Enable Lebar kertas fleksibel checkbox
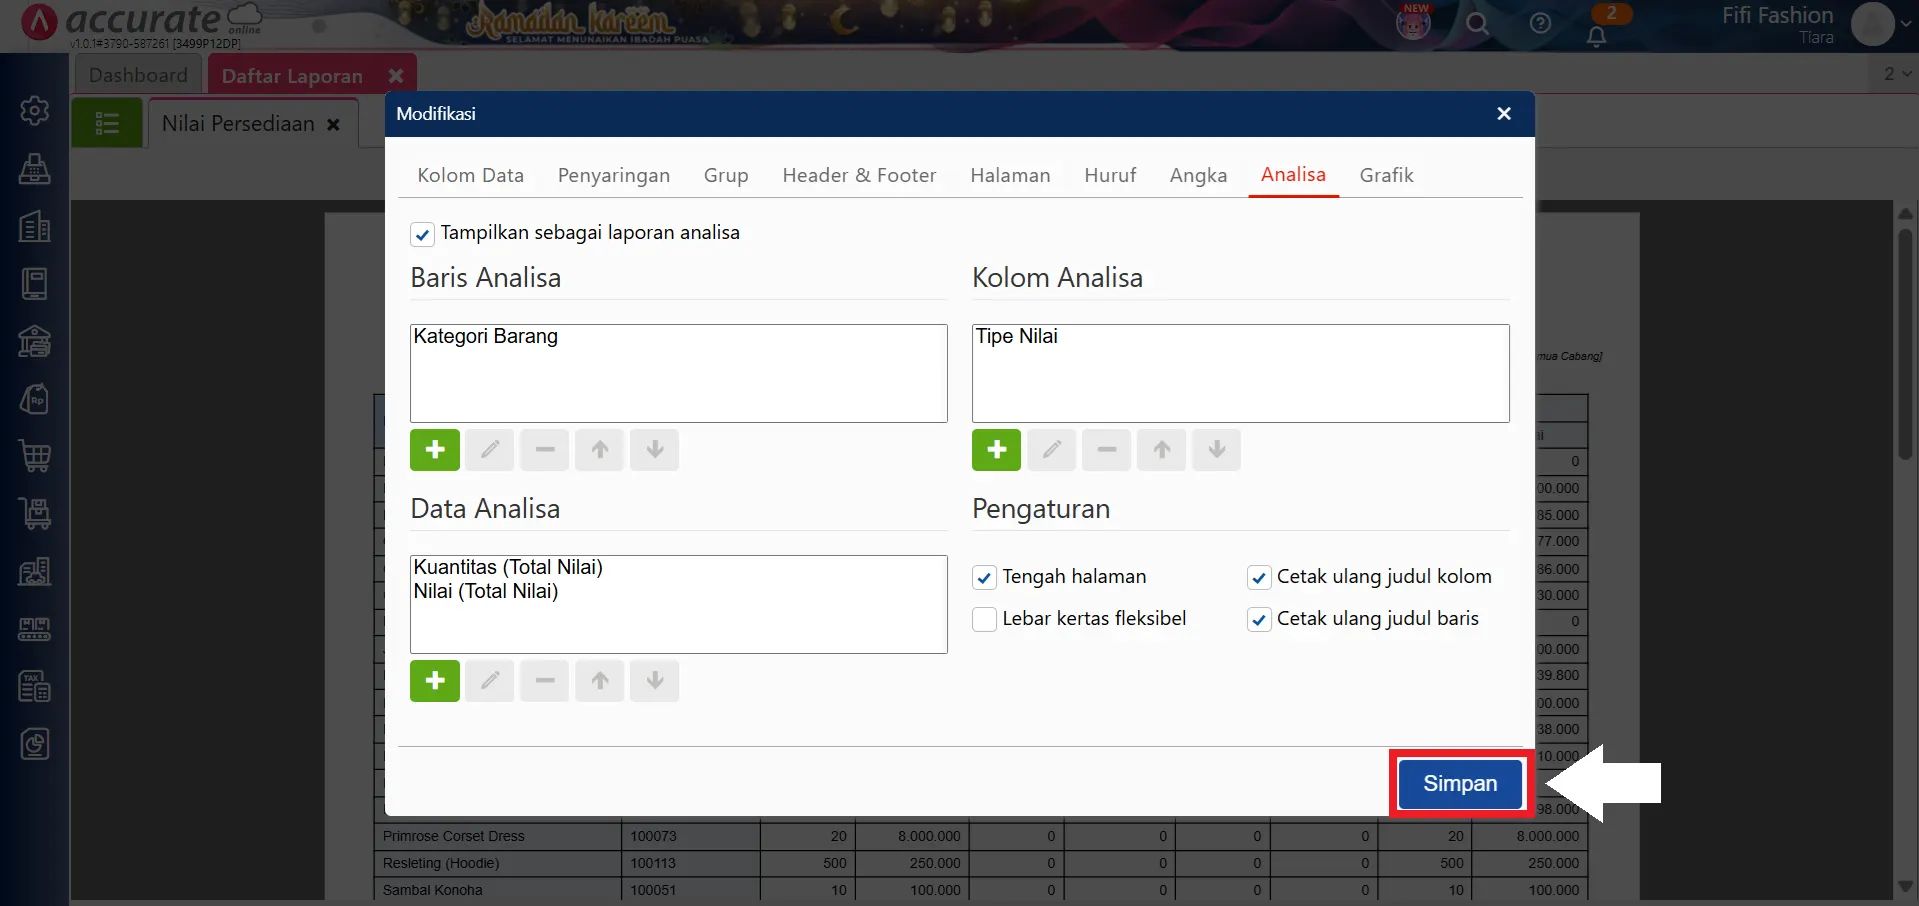The height and width of the screenshot is (906, 1919). point(985,619)
